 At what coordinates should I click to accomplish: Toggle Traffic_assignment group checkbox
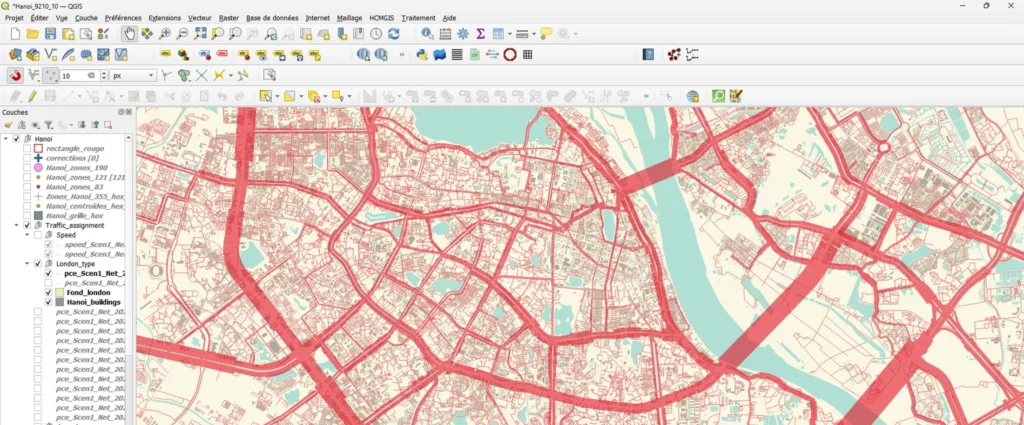(27, 225)
